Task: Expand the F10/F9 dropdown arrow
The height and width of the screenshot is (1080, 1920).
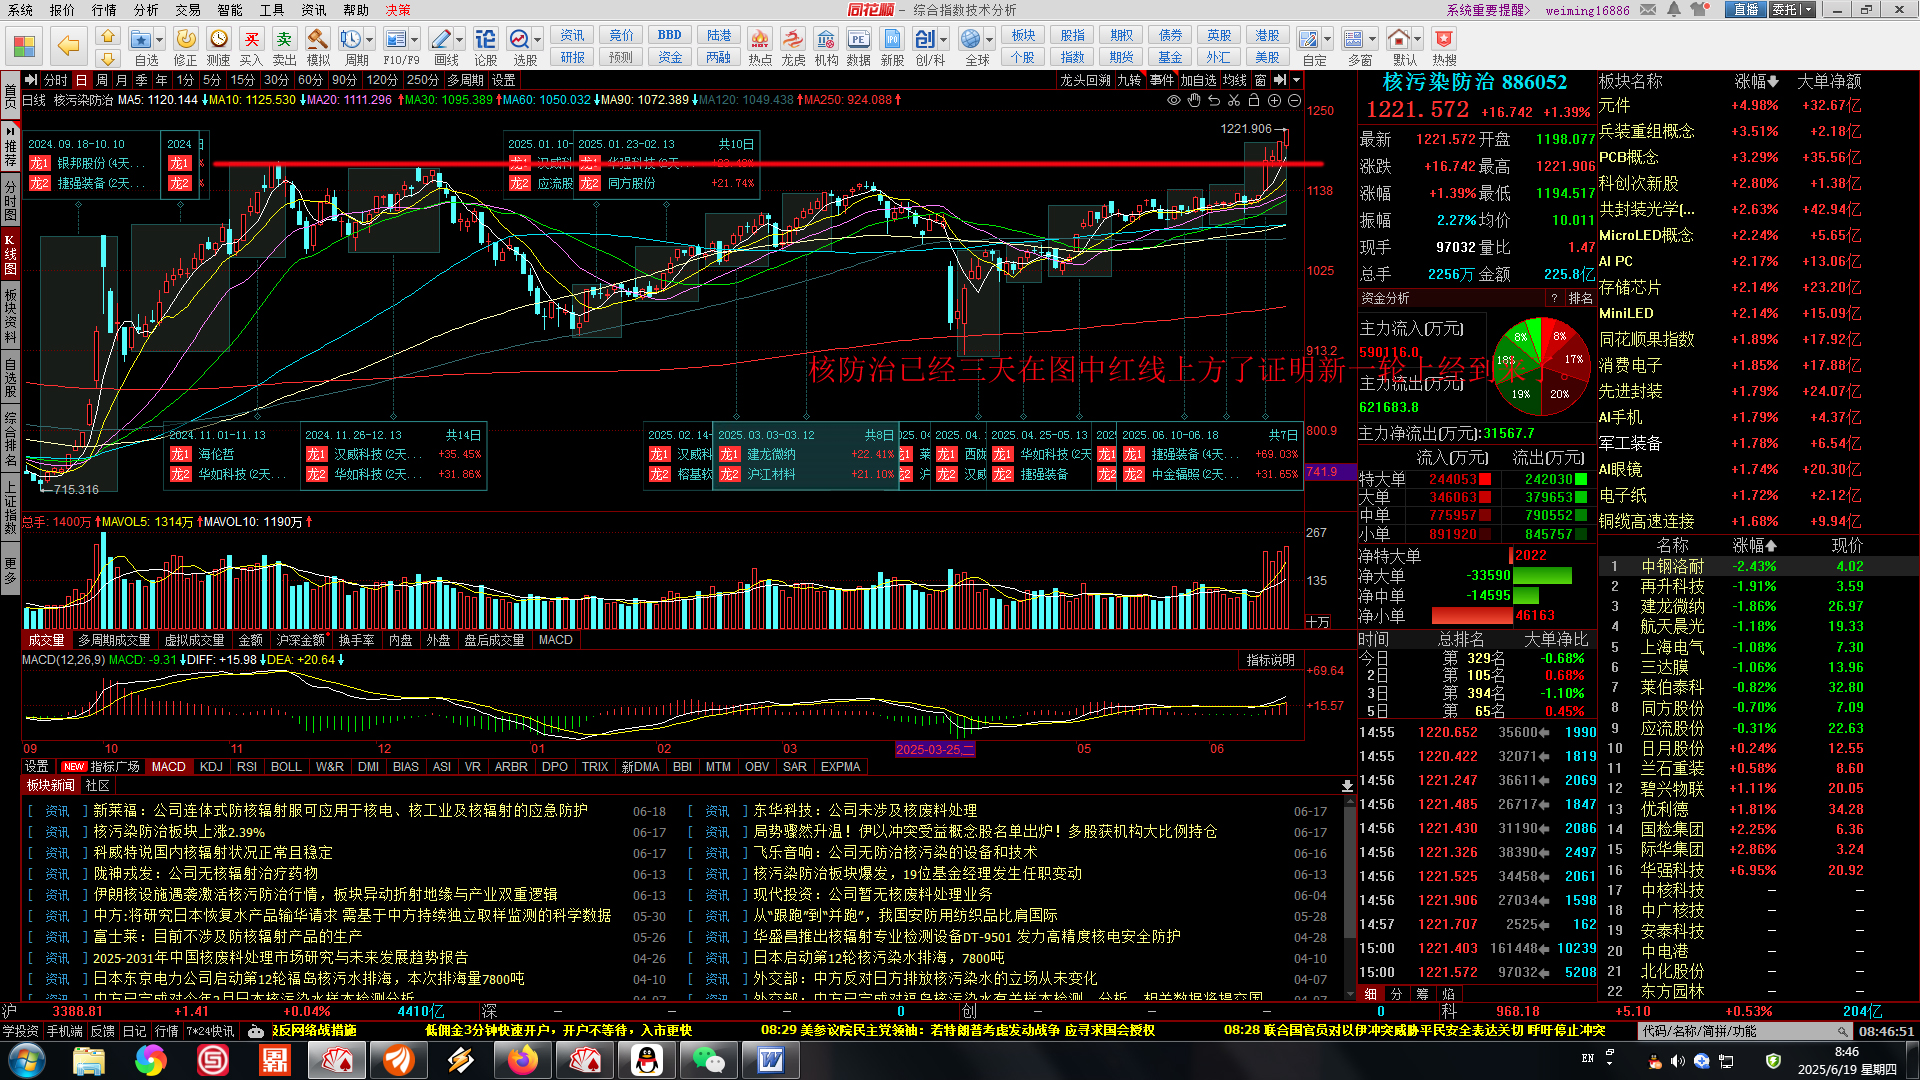Action: (416, 40)
